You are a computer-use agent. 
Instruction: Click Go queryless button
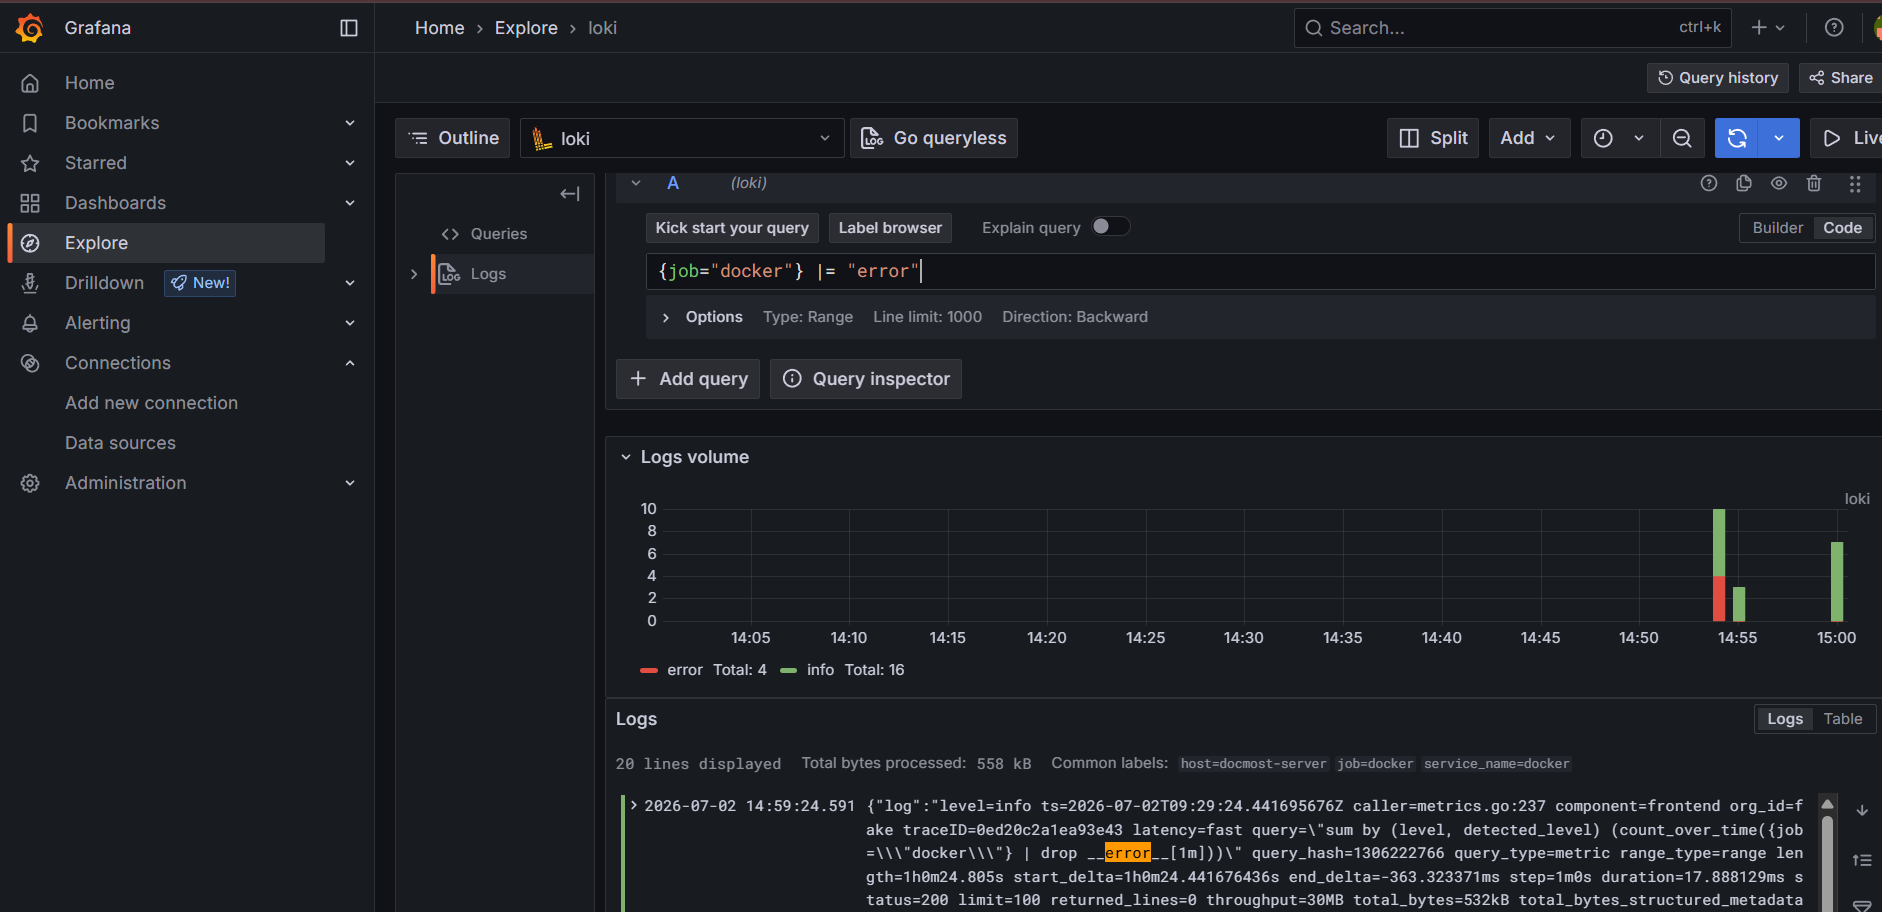[934, 138]
